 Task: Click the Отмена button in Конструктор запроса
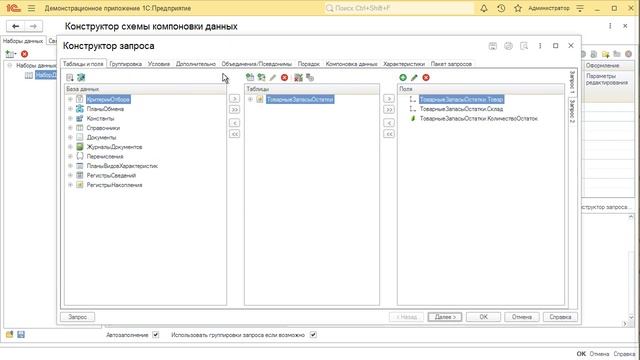tap(522, 317)
